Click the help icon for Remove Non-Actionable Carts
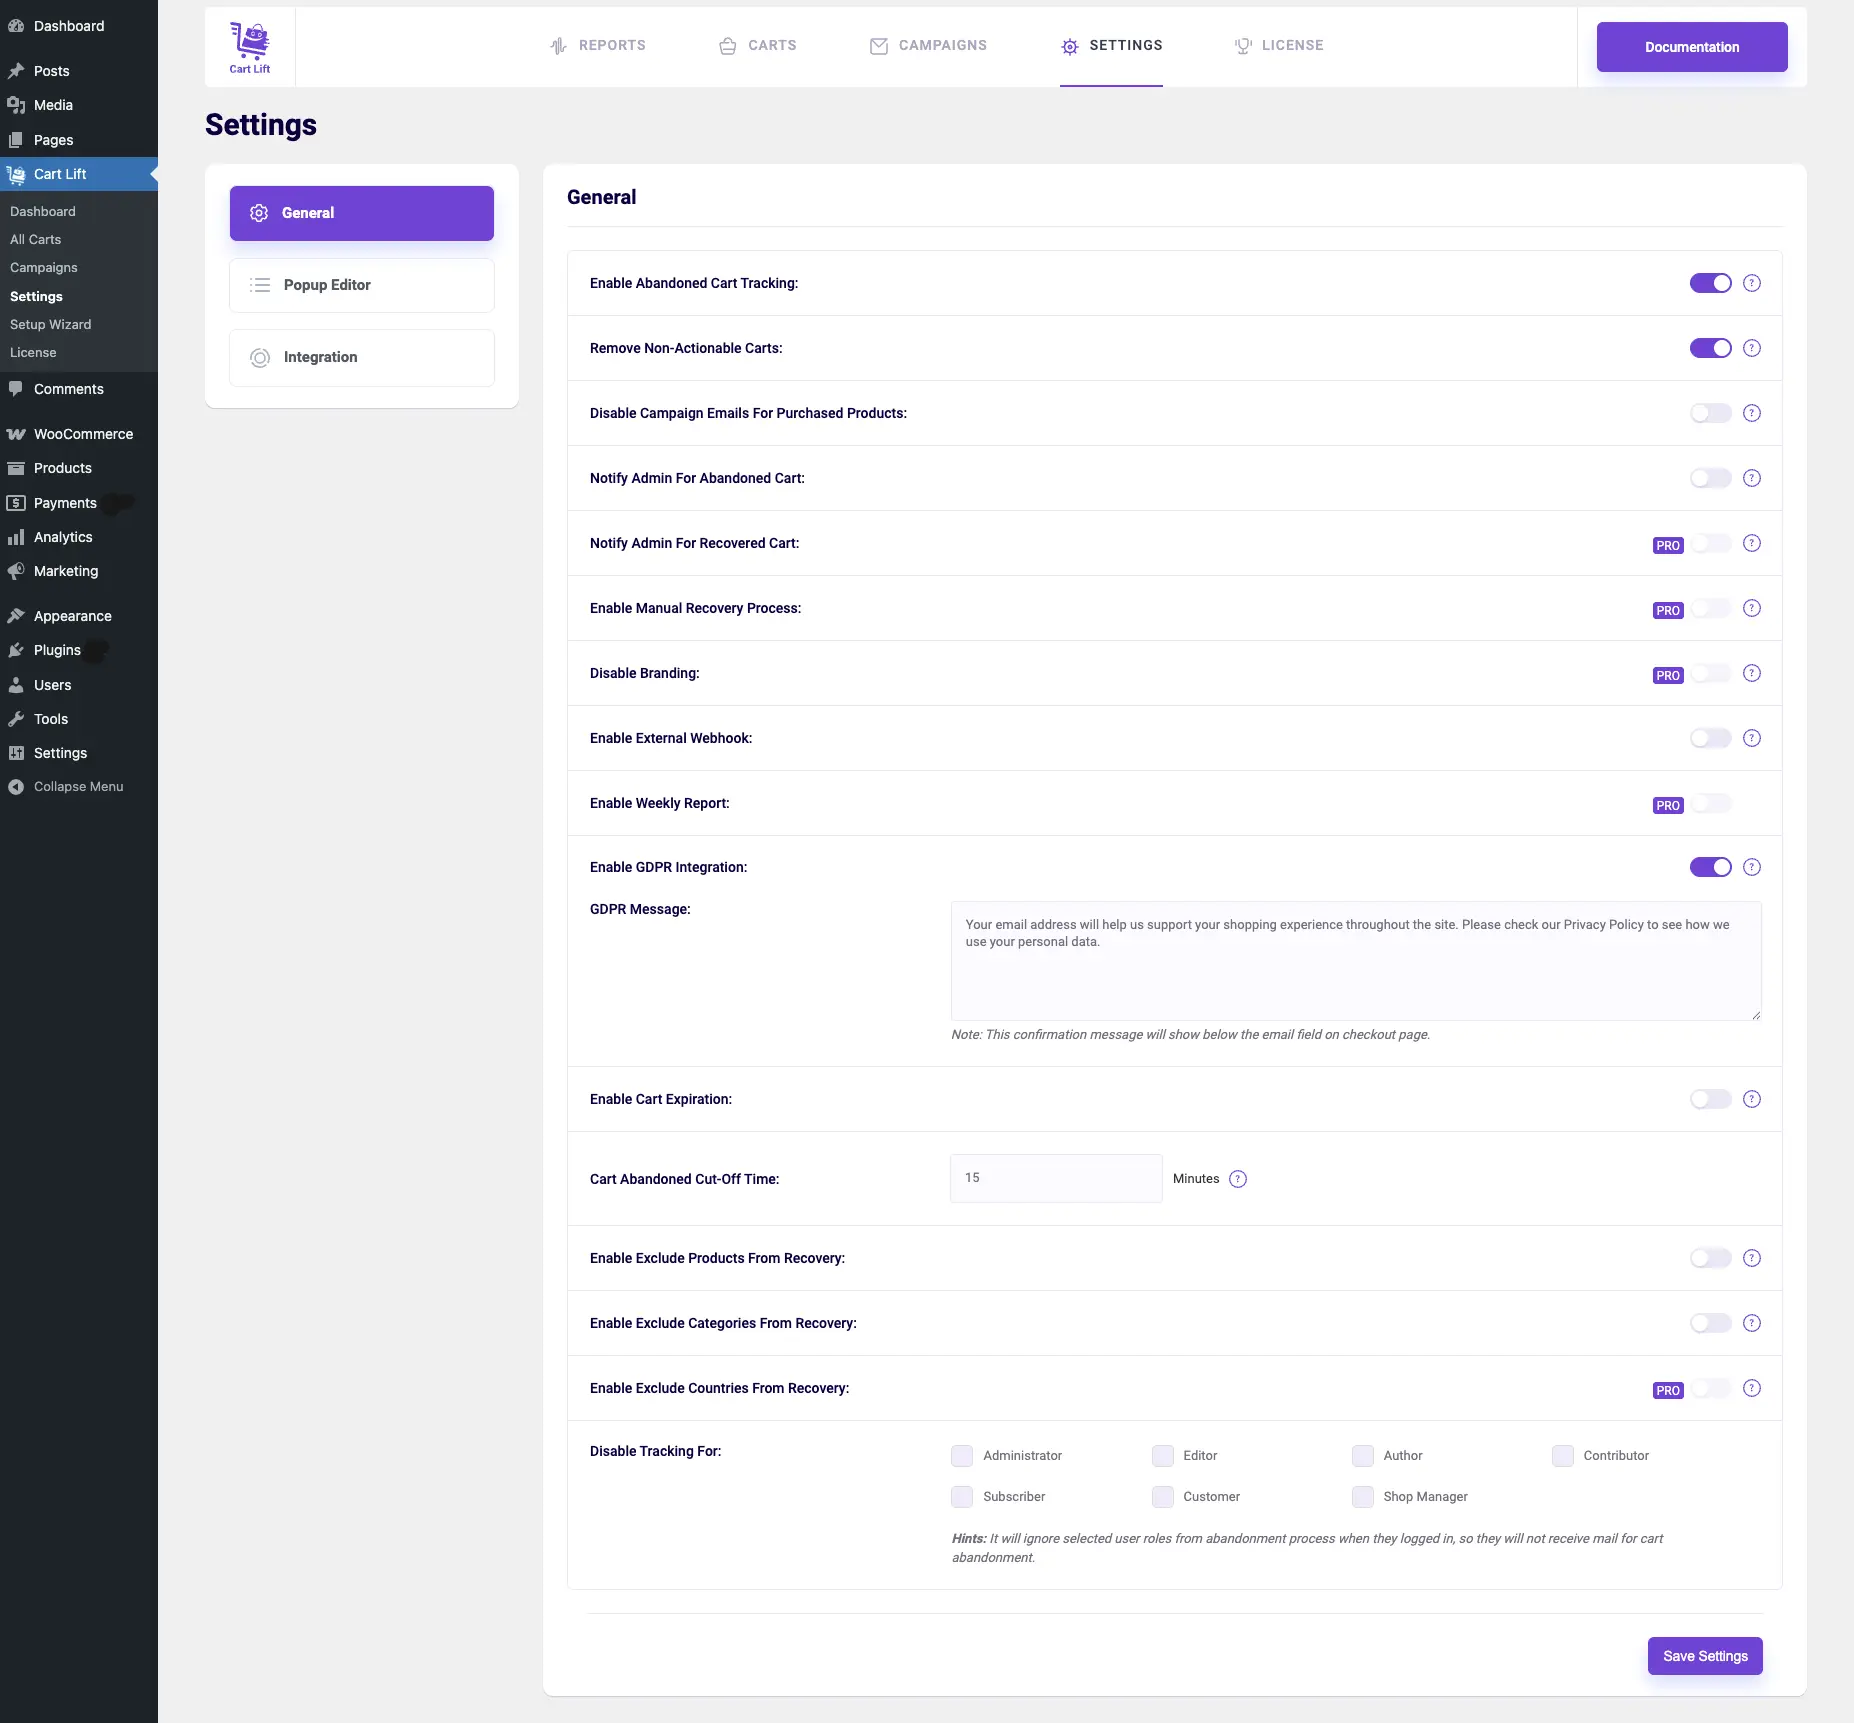The height and width of the screenshot is (1723, 1854). [1752, 348]
